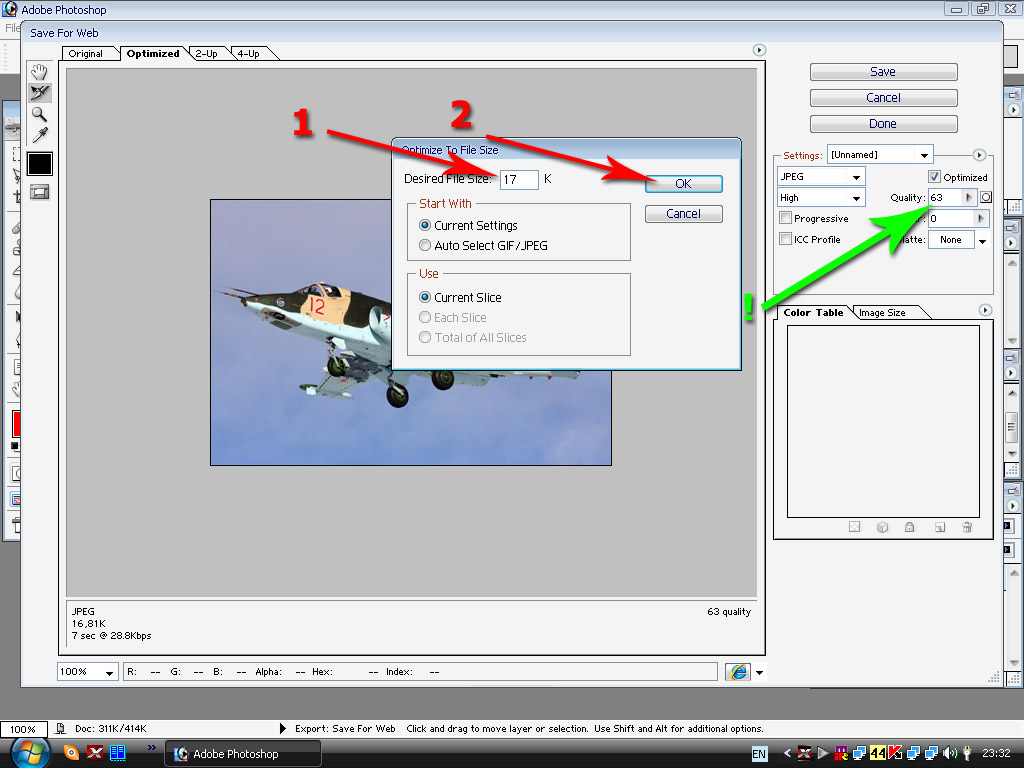Image resolution: width=1024 pixels, height=768 pixels.
Task: Click the quality mask button beside Quality
Action: (x=985, y=198)
